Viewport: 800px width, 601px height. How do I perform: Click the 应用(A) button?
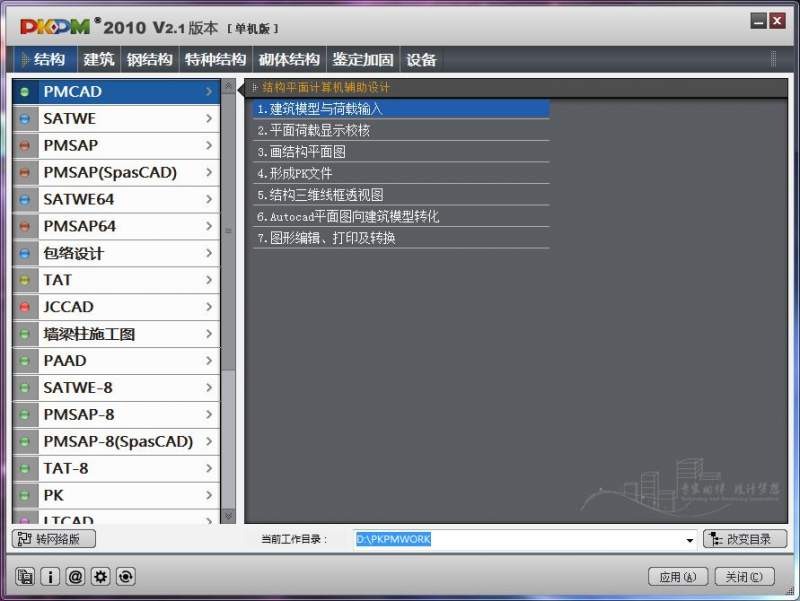click(678, 577)
